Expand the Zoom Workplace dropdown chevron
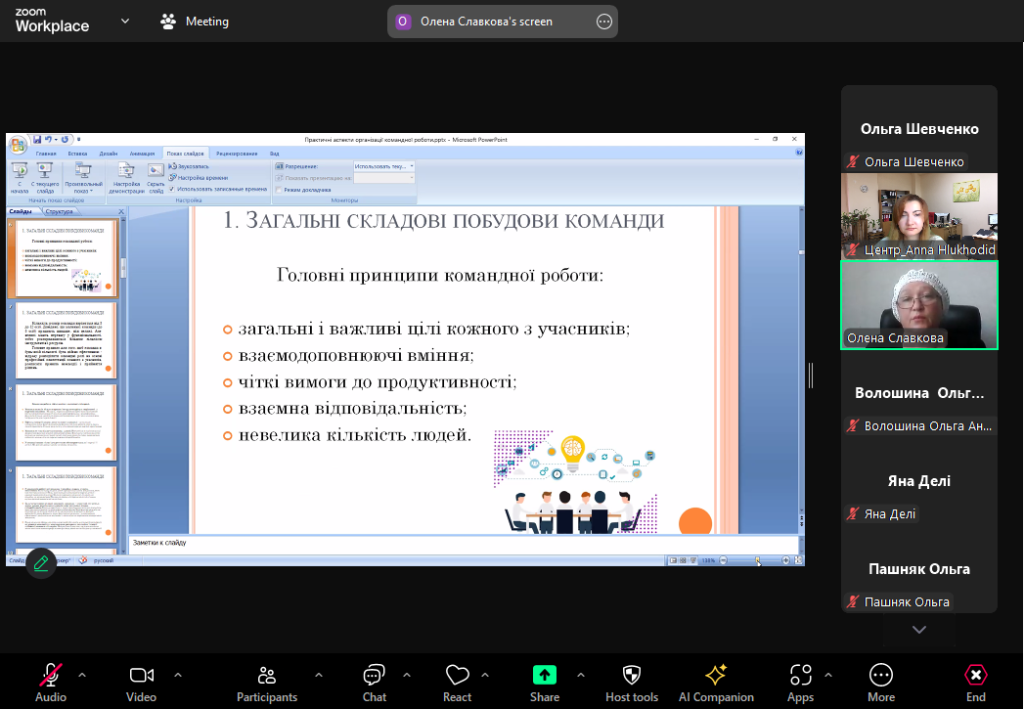This screenshot has width=1024, height=709. pos(125,21)
